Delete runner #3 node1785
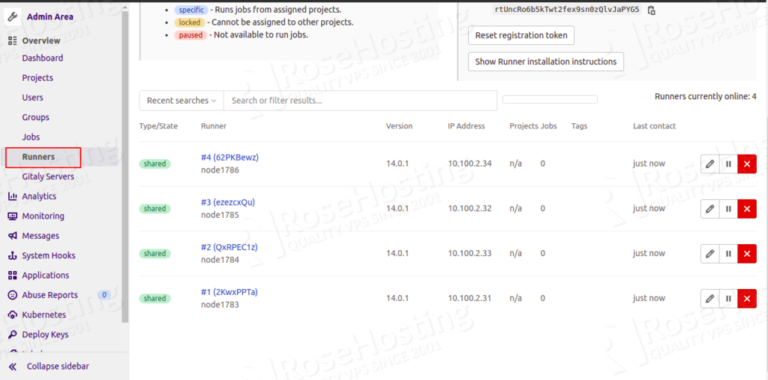This screenshot has height=380, width=768. 747,209
